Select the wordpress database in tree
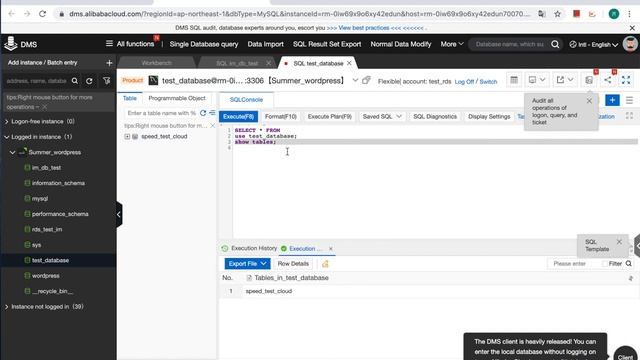 (x=46, y=276)
